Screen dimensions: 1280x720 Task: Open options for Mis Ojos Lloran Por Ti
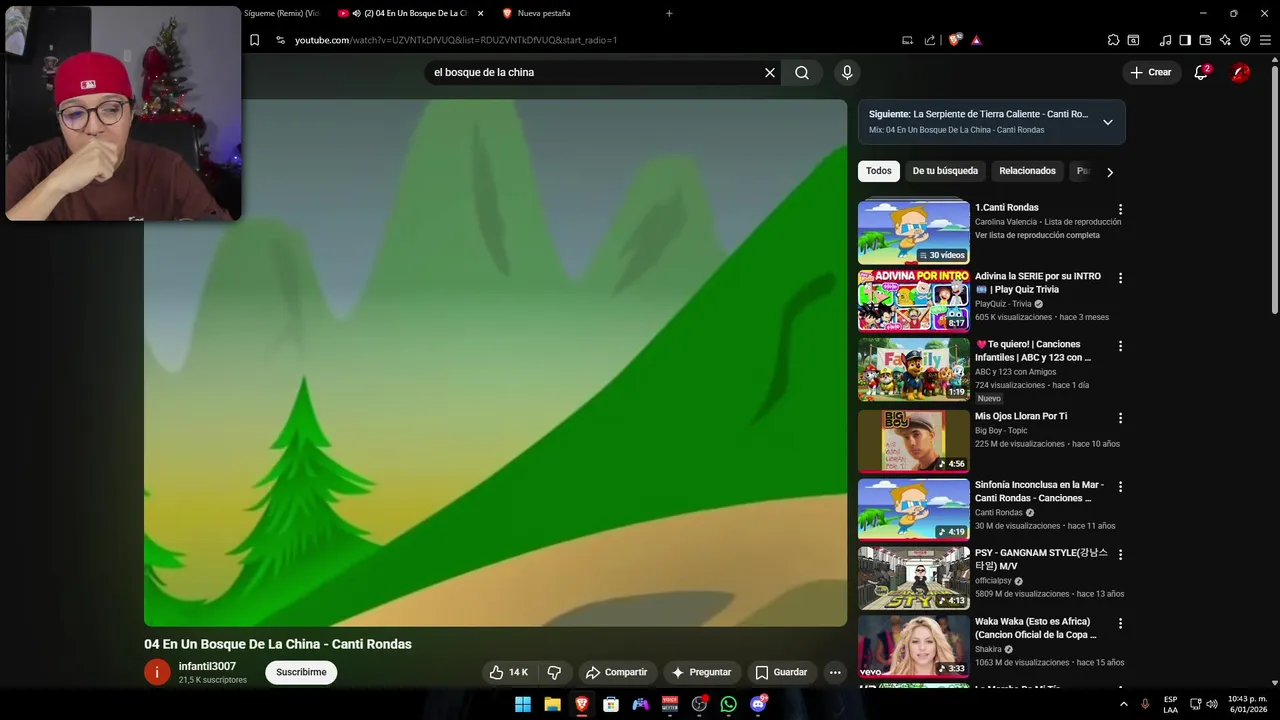[x=1120, y=418]
